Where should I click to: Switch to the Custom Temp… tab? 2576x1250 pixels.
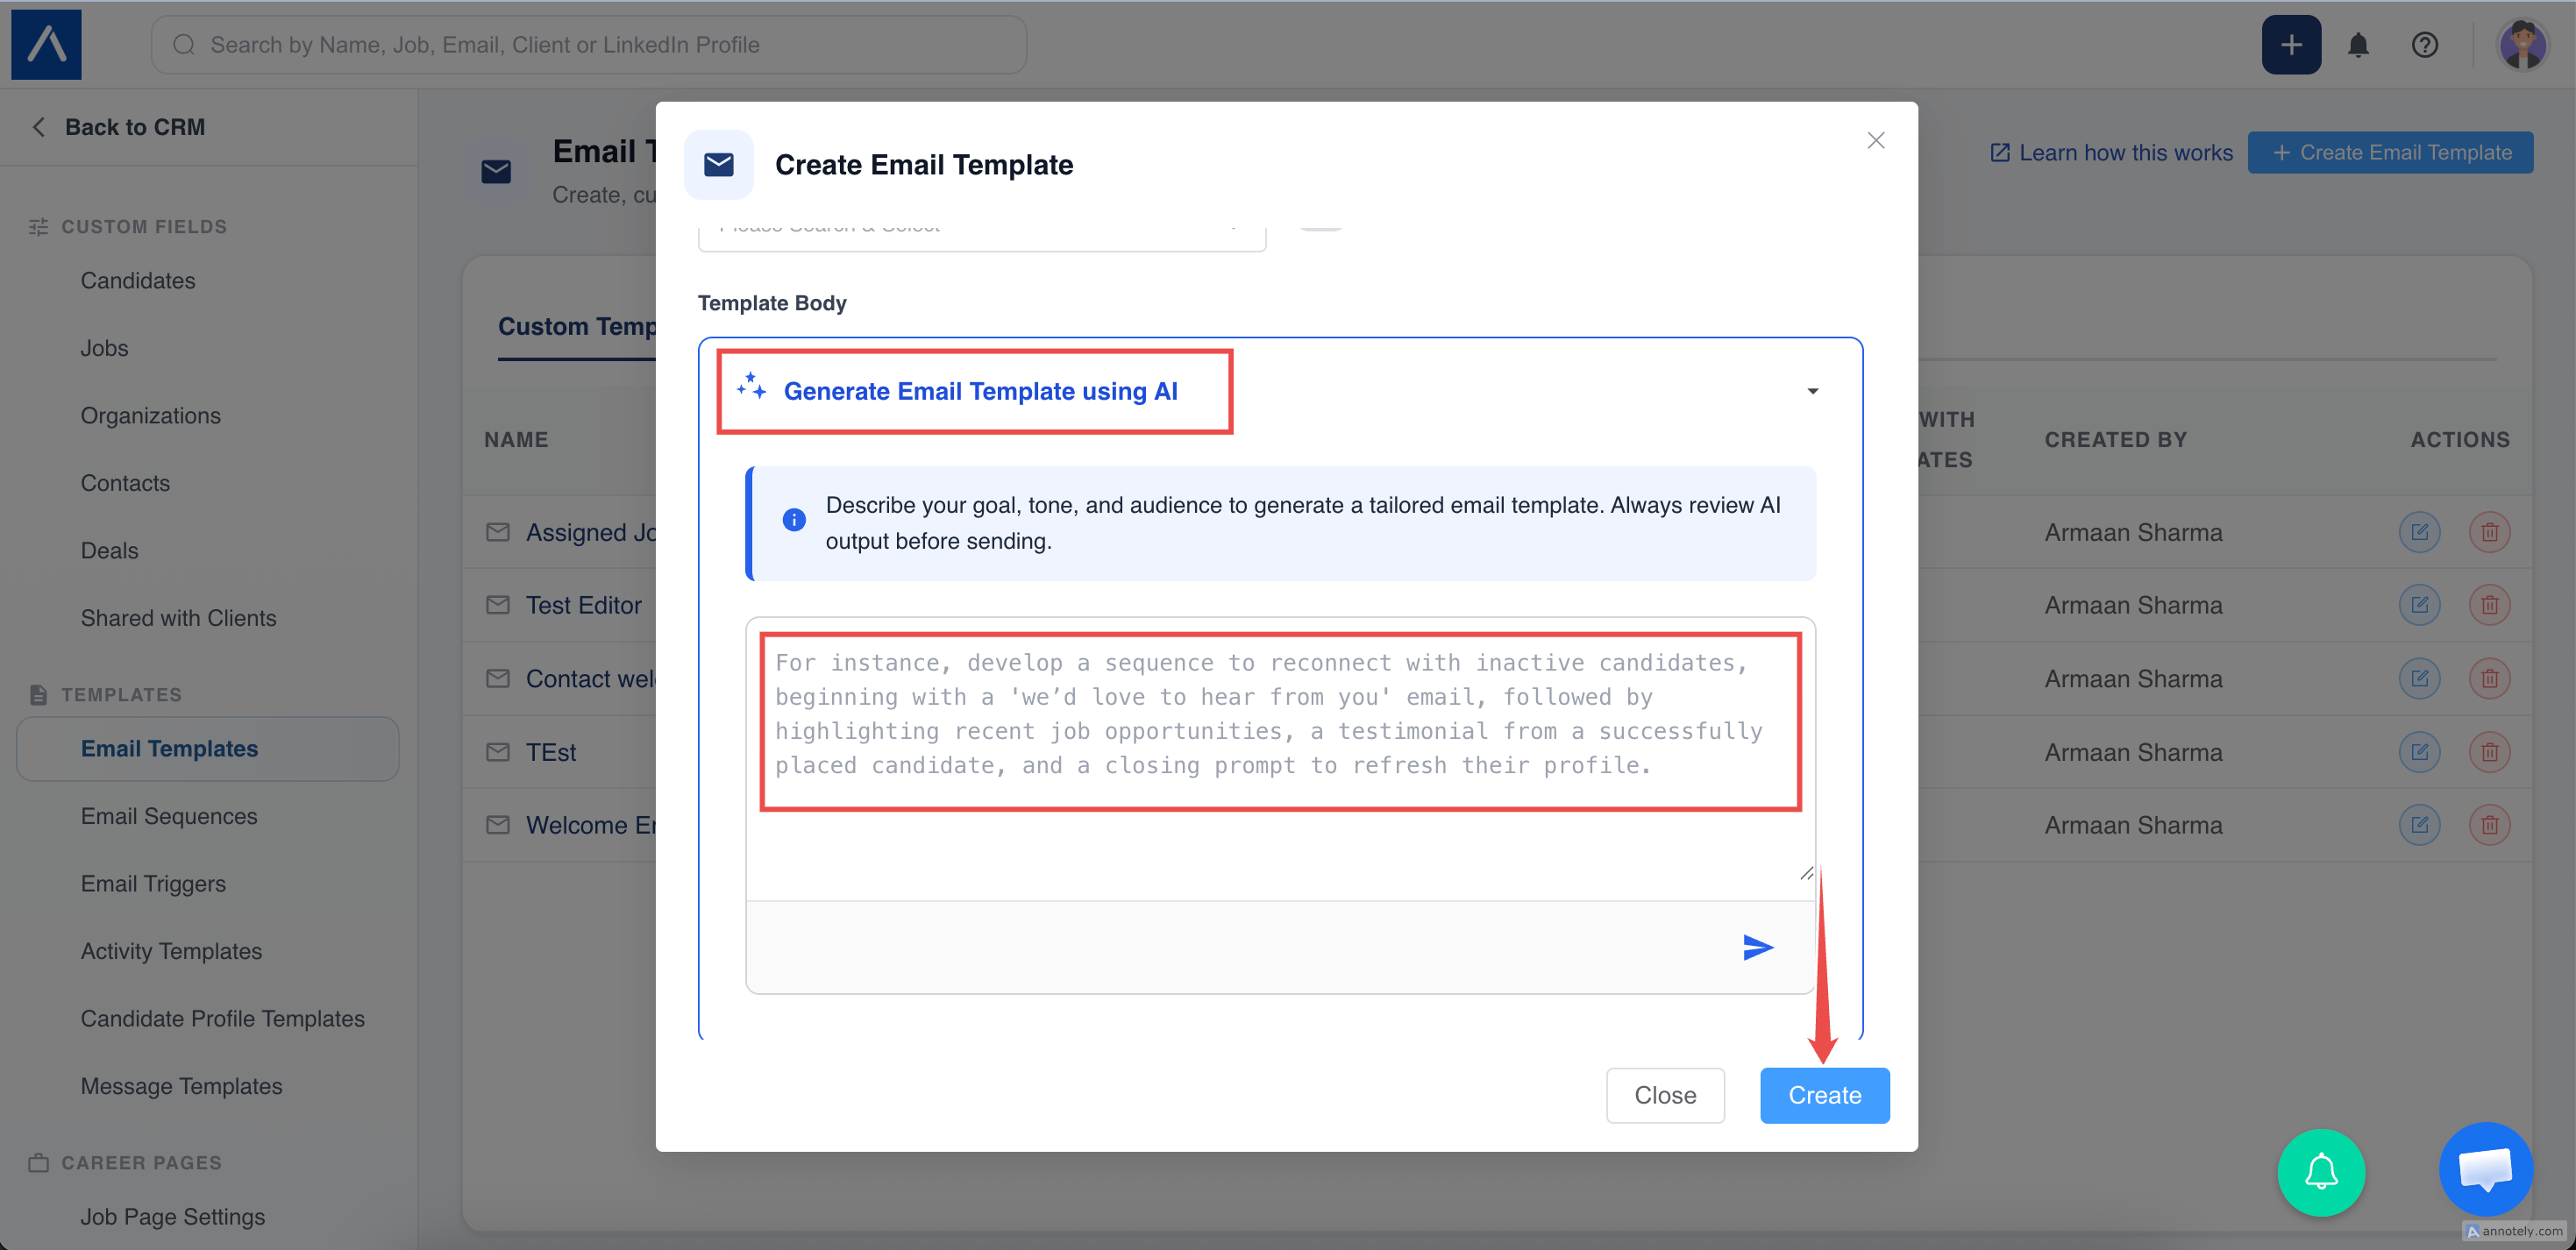tap(577, 327)
